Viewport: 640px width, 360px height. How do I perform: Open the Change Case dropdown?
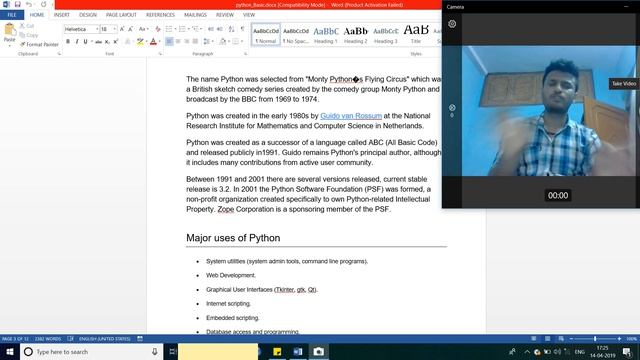[142, 29]
